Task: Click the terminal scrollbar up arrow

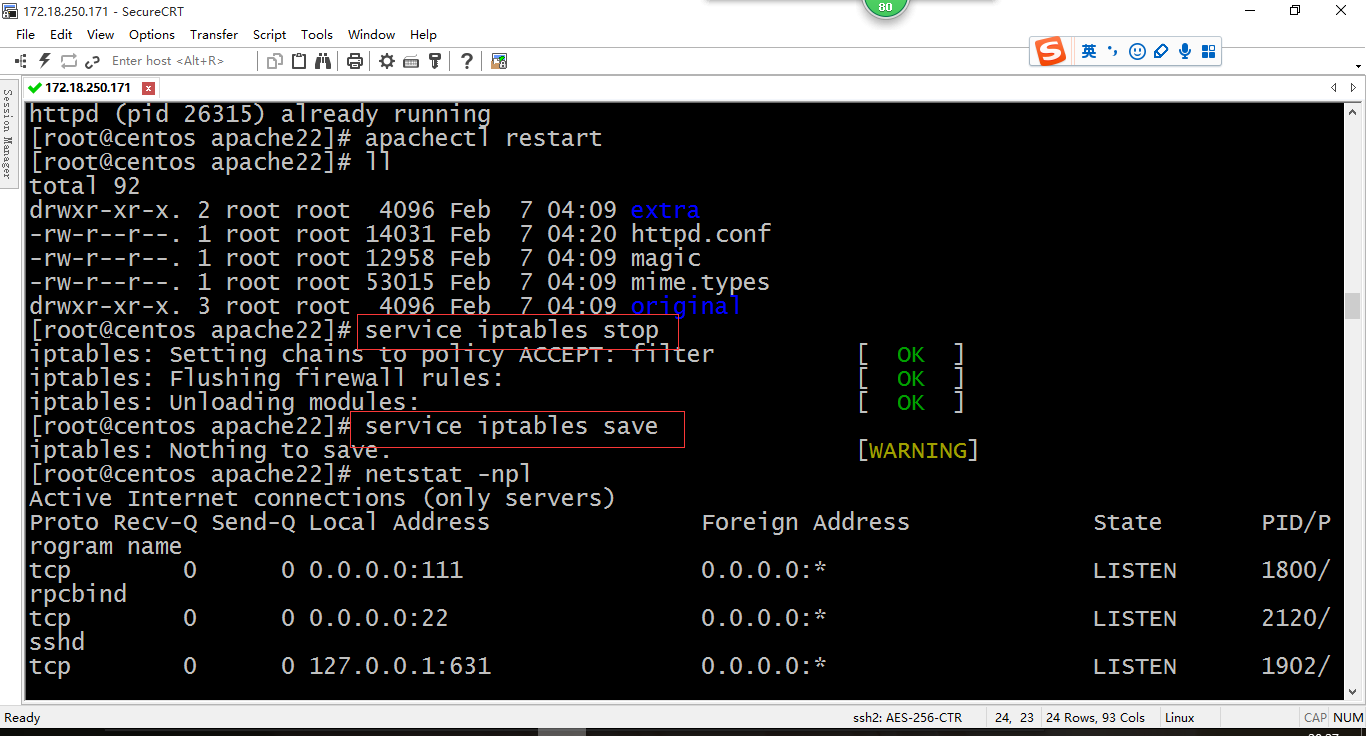Action: pos(1353,110)
